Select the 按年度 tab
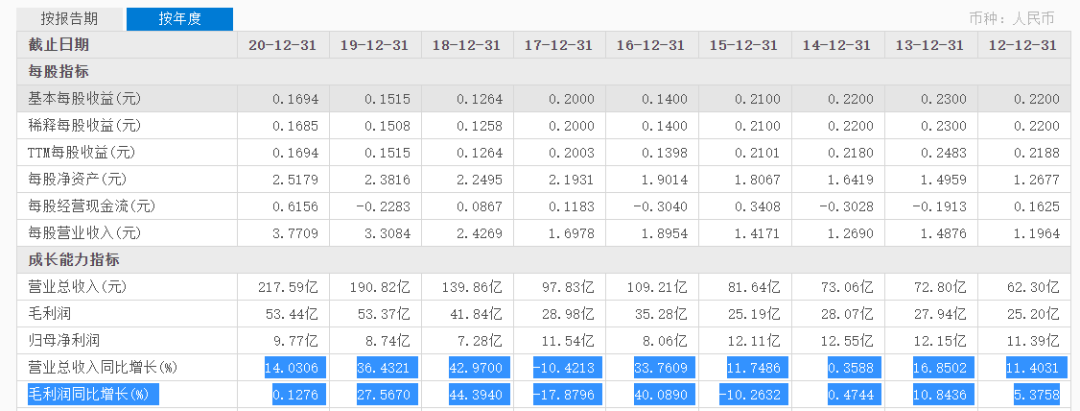Image resolution: width=1080 pixels, height=411 pixels. coord(180,19)
